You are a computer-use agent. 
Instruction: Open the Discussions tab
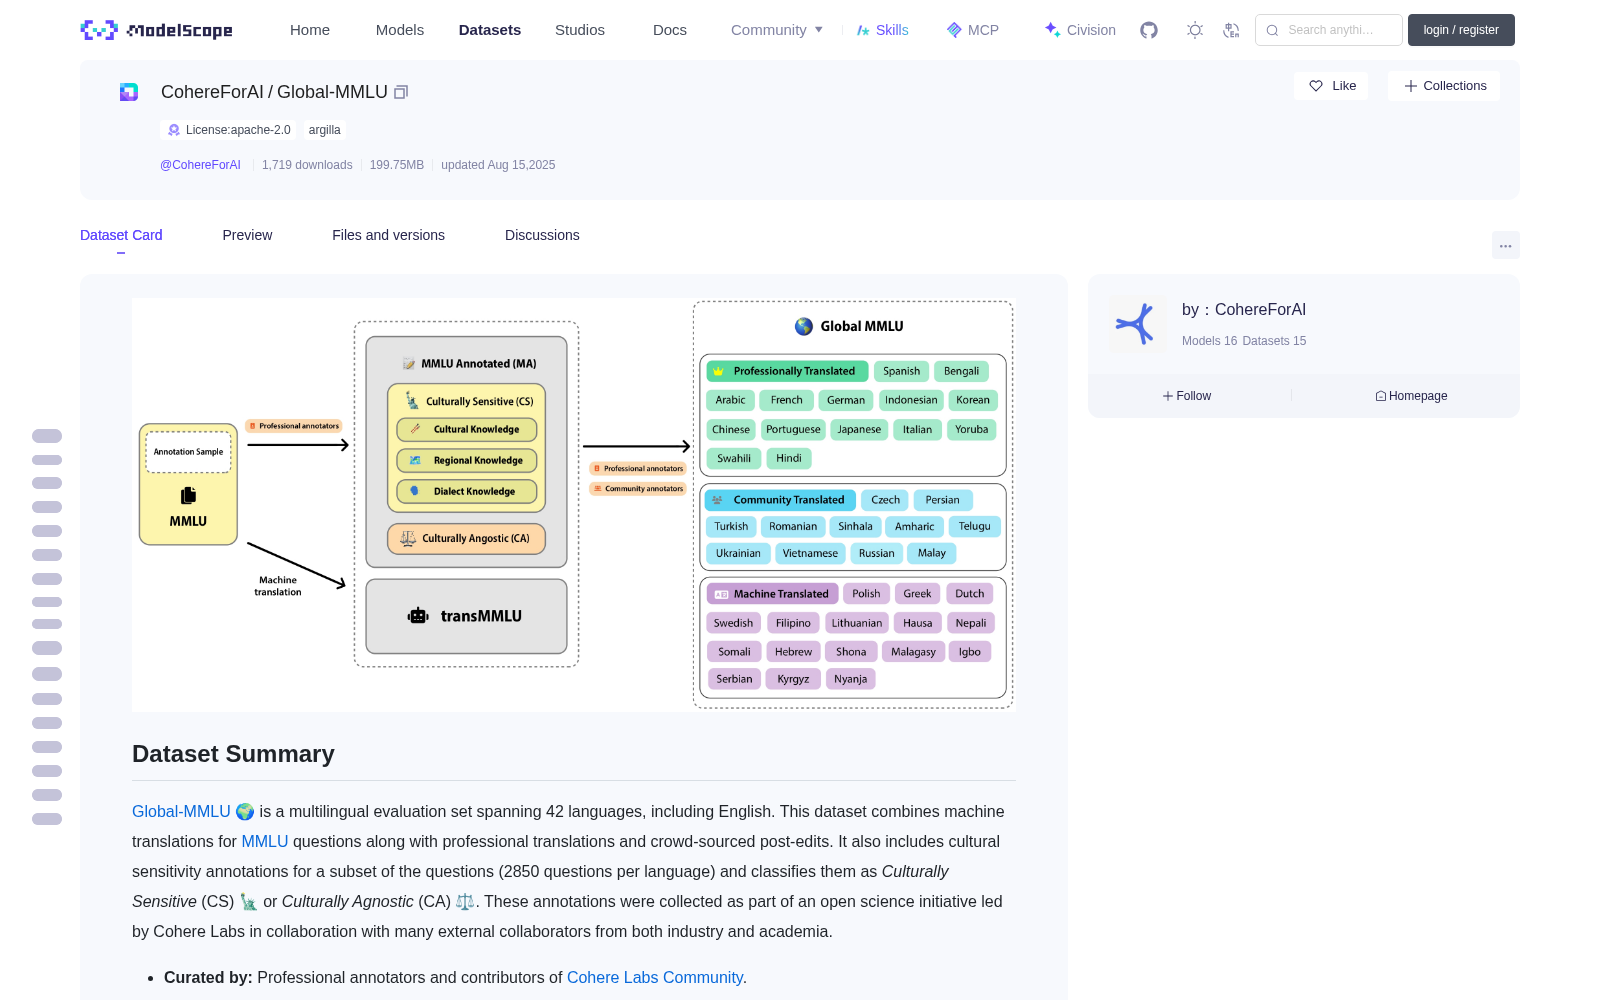click(542, 235)
